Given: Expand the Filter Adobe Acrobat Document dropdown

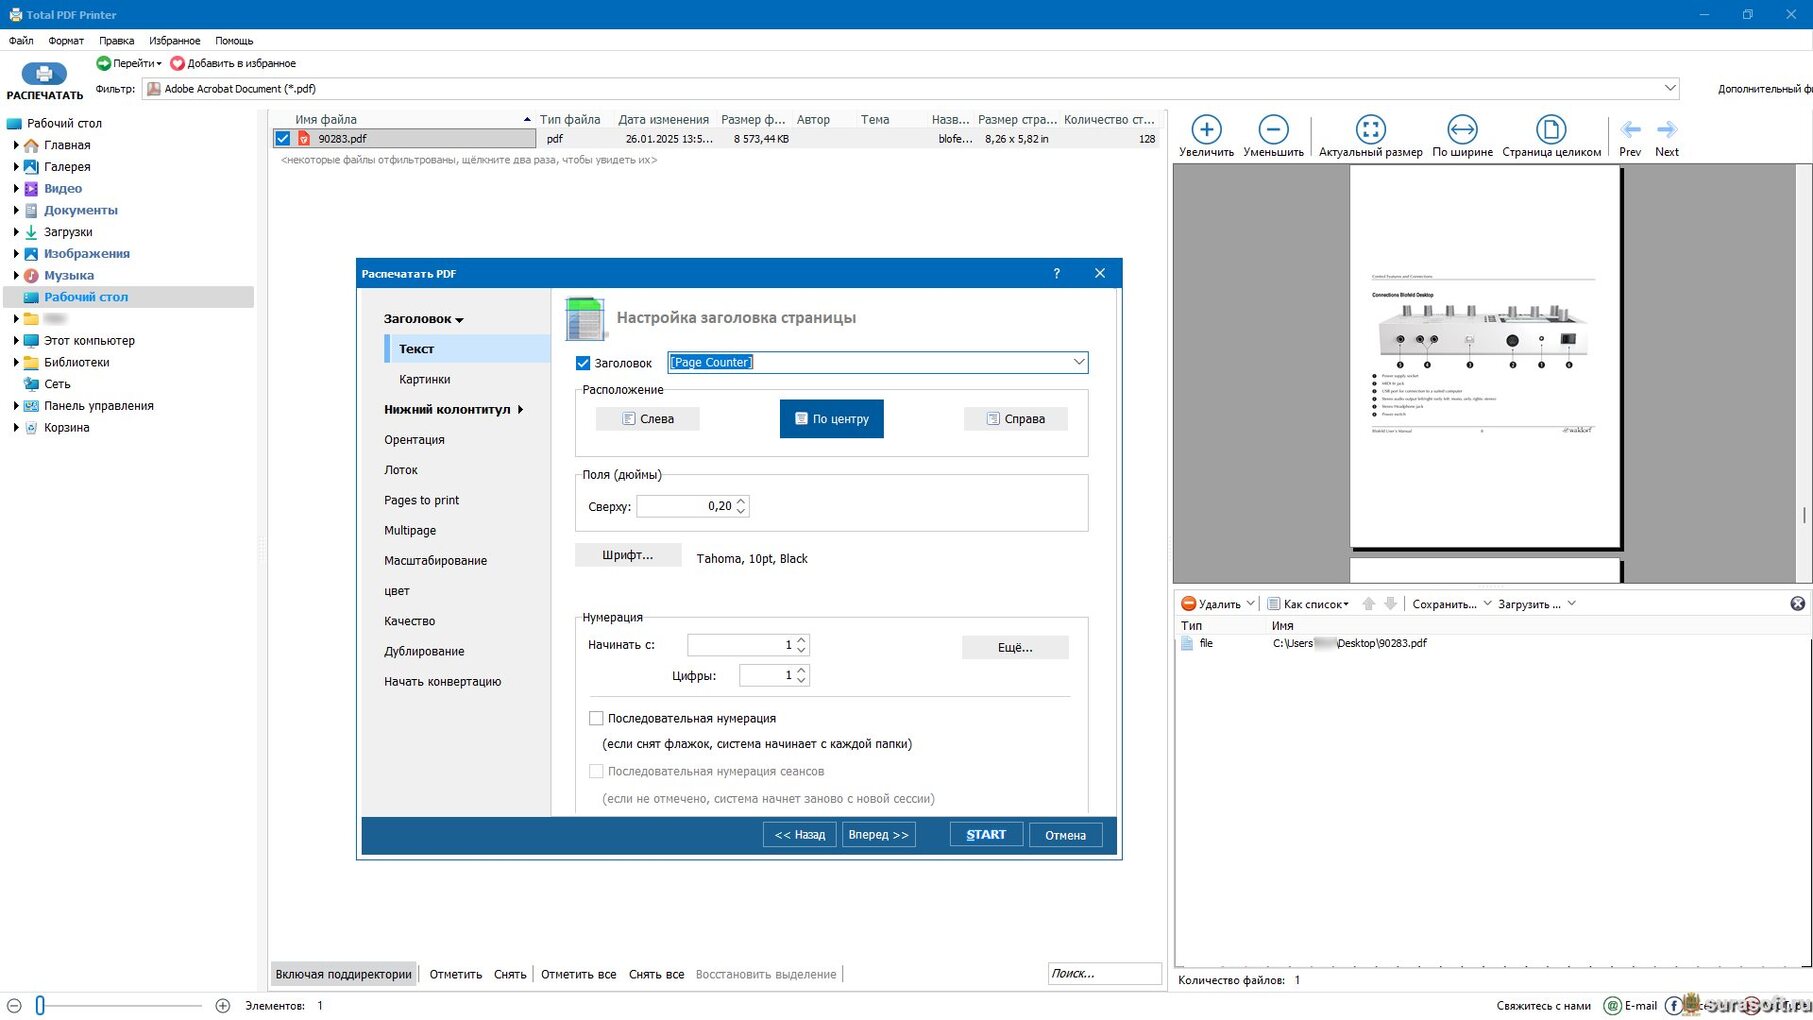Looking at the screenshot, I should point(1669,88).
